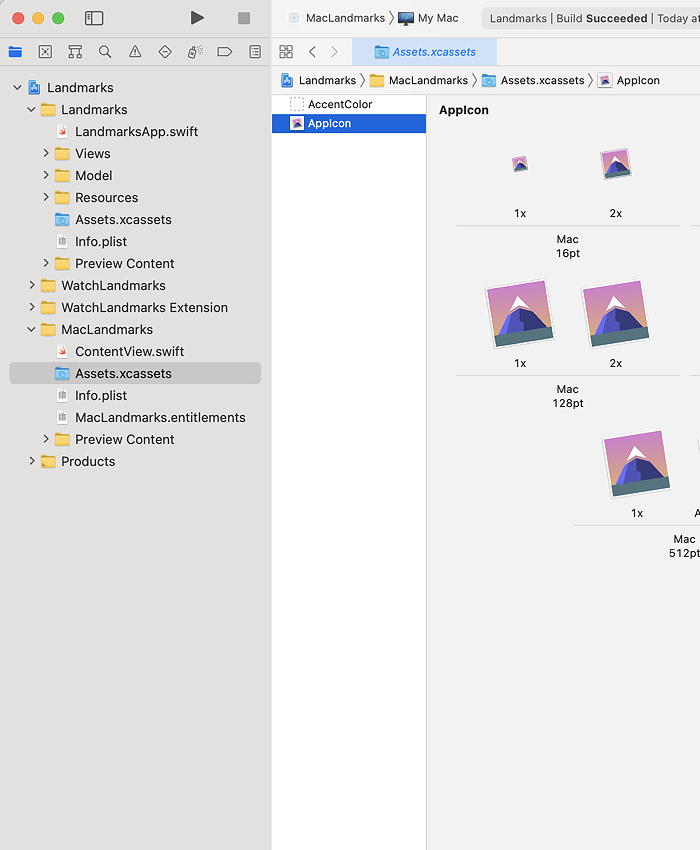Select AccentColor in the asset list
This screenshot has width=700, height=850.
349,104
